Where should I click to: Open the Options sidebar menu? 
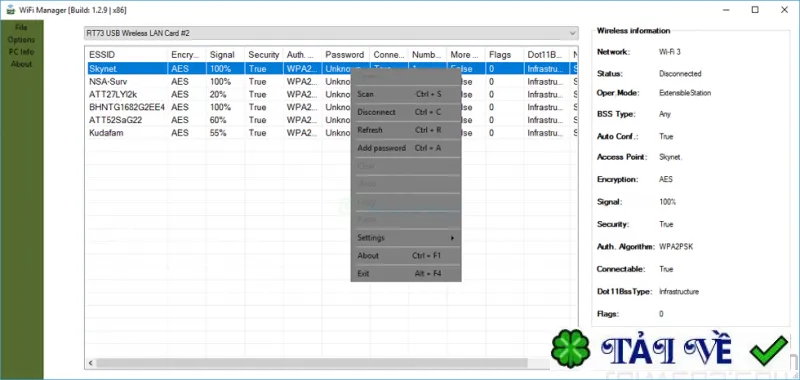[21, 40]
